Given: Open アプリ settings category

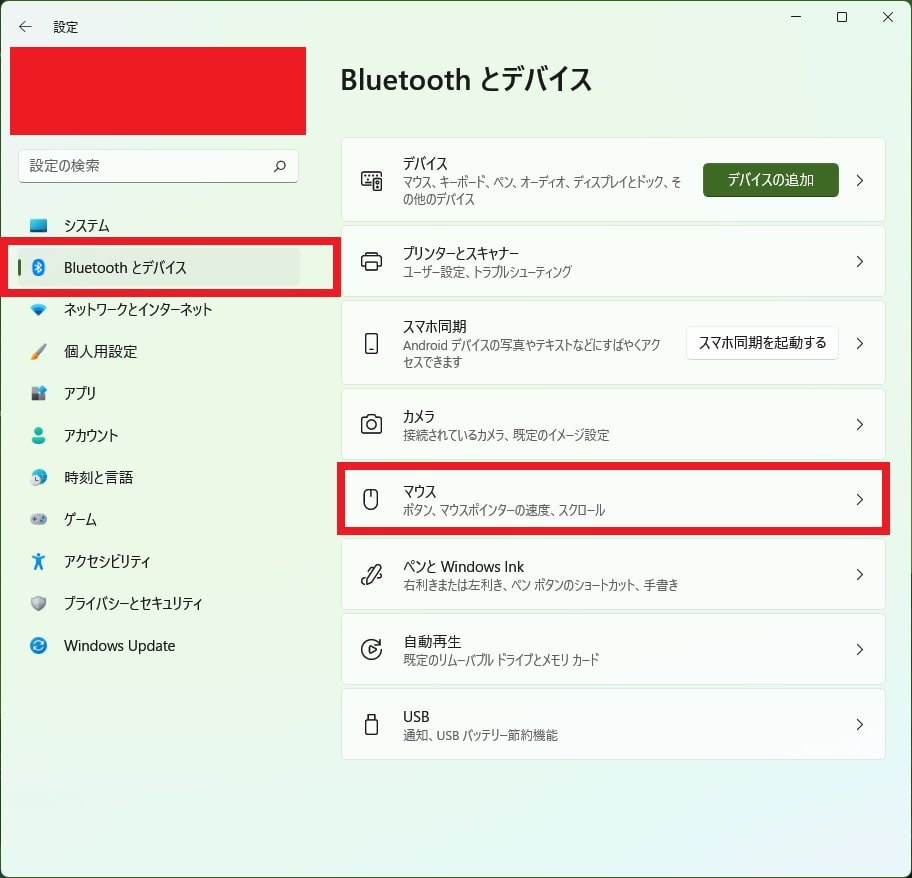Looking at the screenshot, I should (x=159, y=393).
